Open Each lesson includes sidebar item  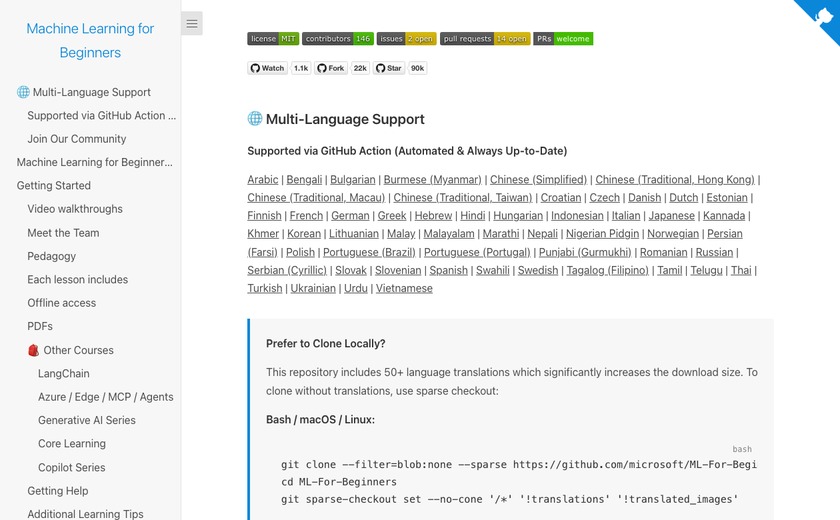(78, 280)
